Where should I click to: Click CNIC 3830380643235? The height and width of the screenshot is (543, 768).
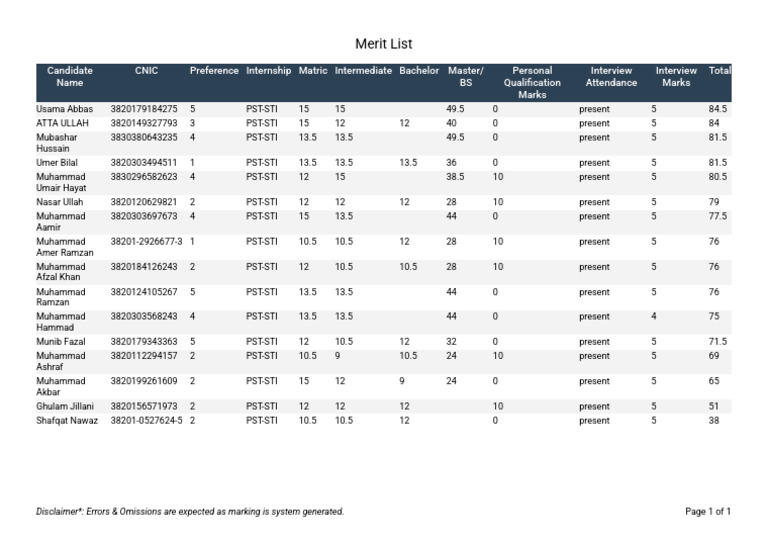pyautogui.click(x=144, y=138)
